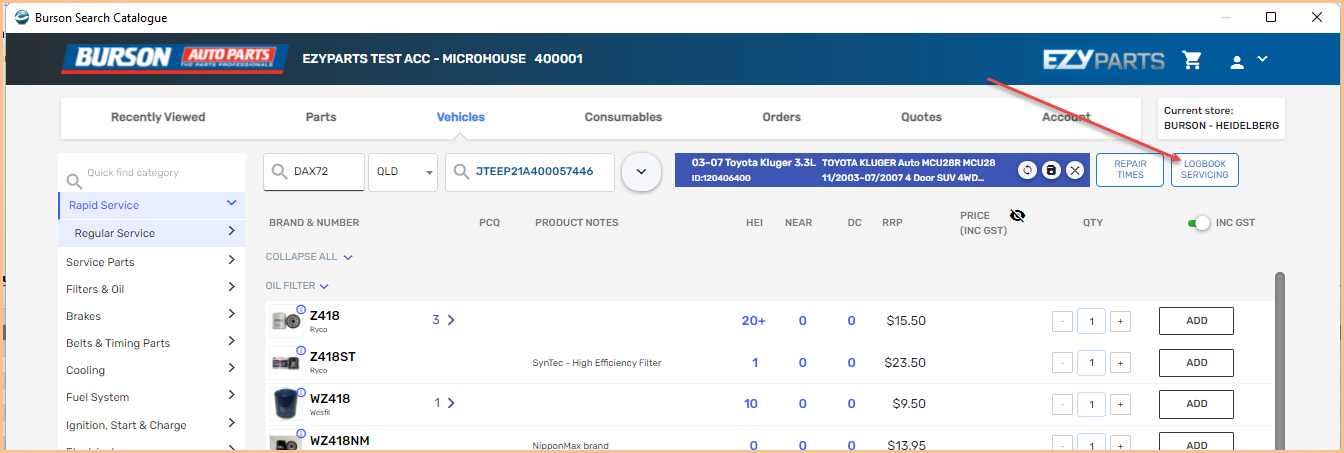Expand Belts & Timing Parts category
Screen dimensions: 1344x453
click(x=231, y=341)
